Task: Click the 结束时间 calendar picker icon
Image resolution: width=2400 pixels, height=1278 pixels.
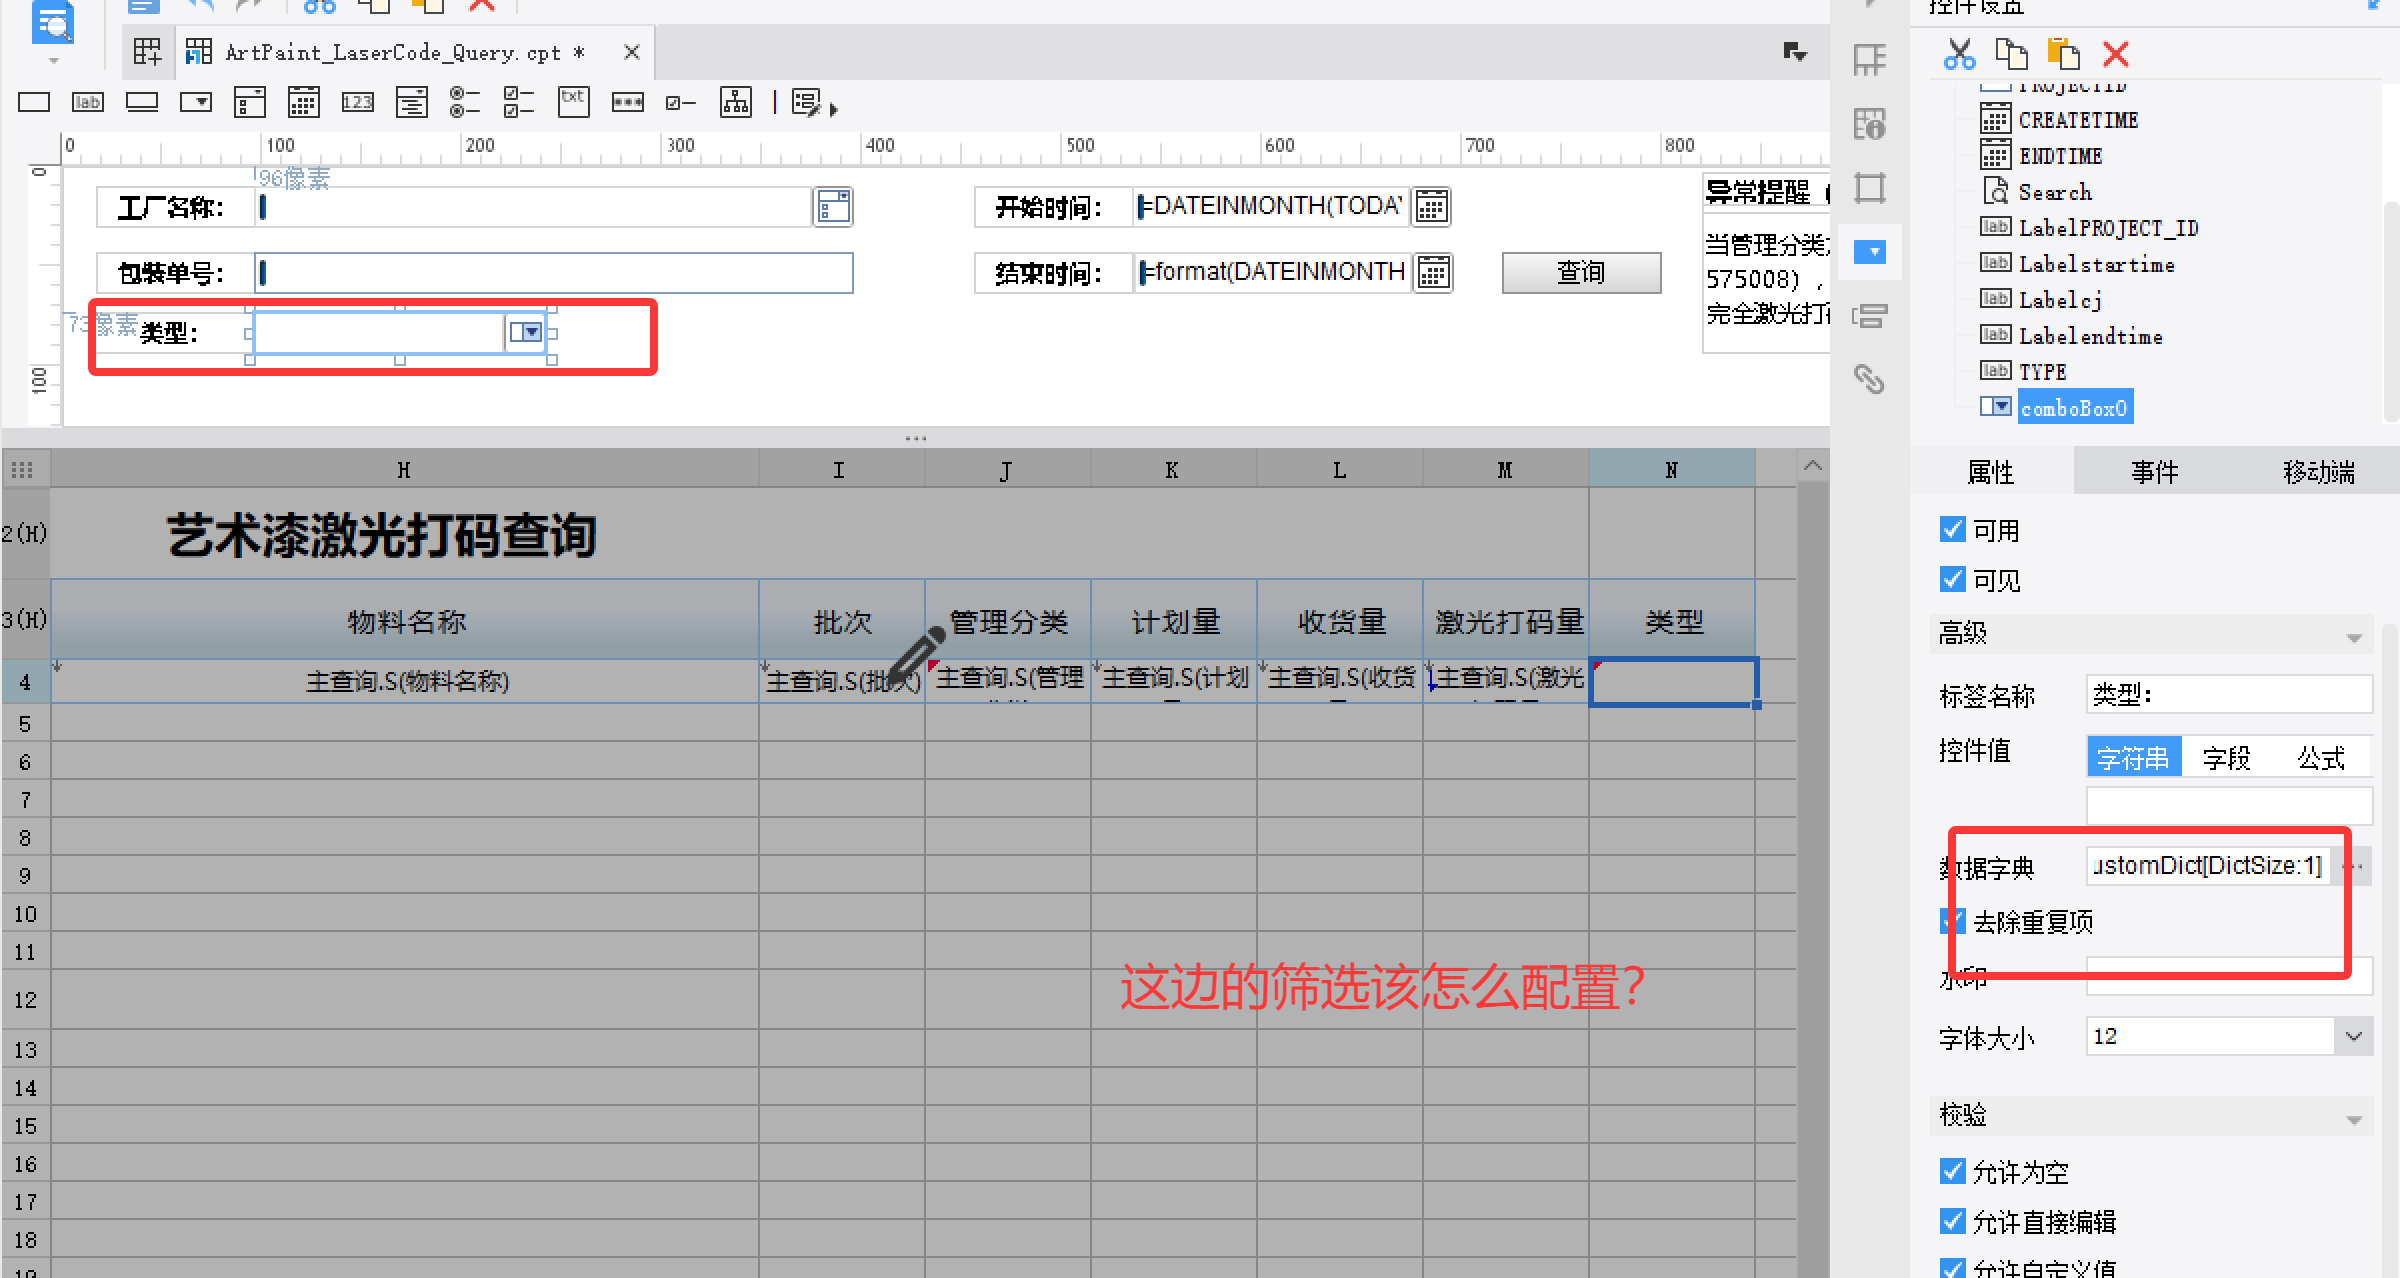Action: 1433,272
